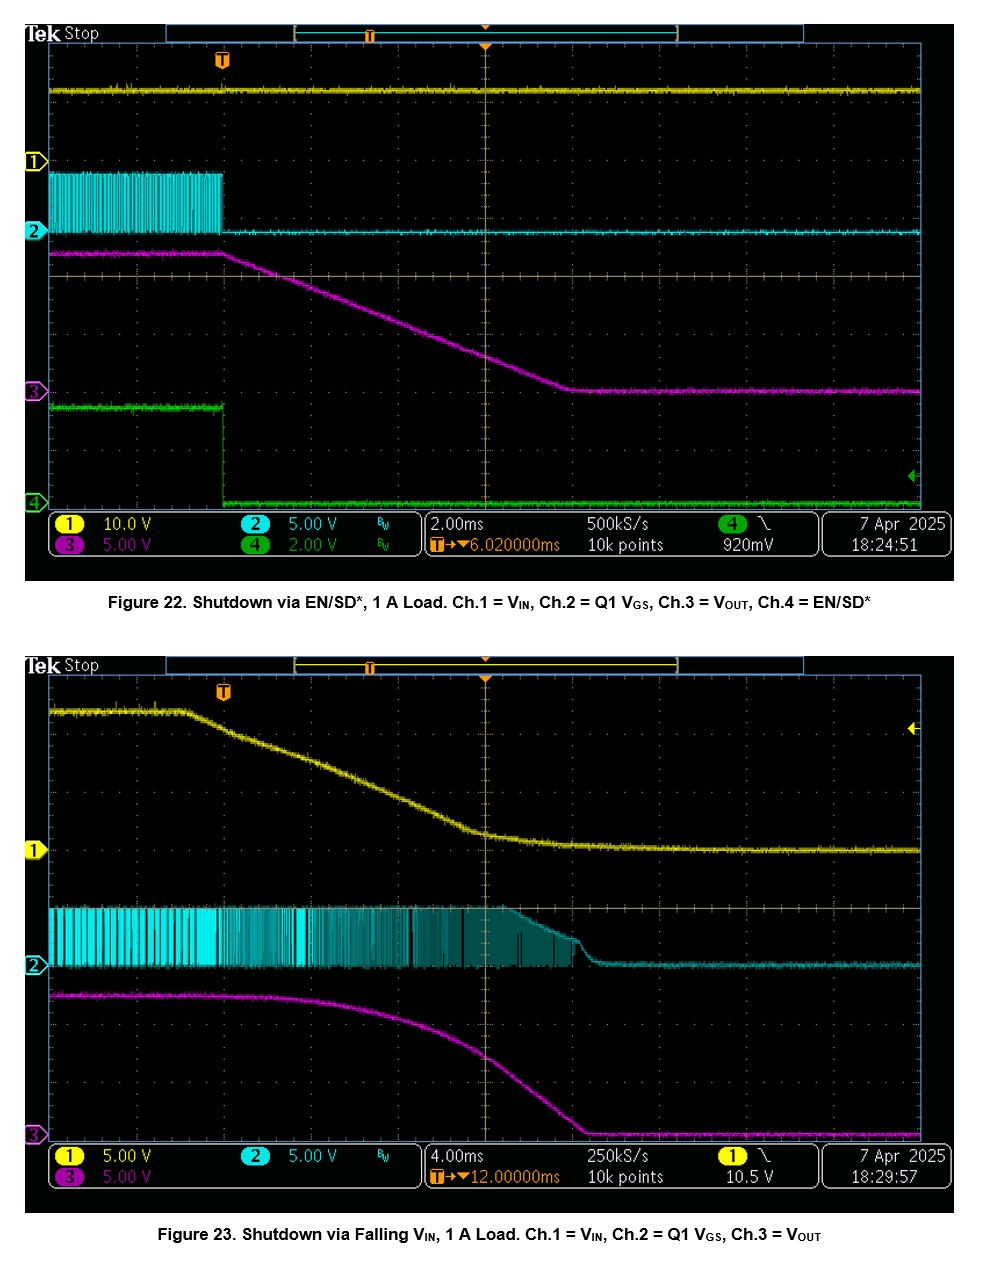Click the 2.00ms timebase readout
The height and width of the screenshot is (1286, 1000).
tap(457, 524)
